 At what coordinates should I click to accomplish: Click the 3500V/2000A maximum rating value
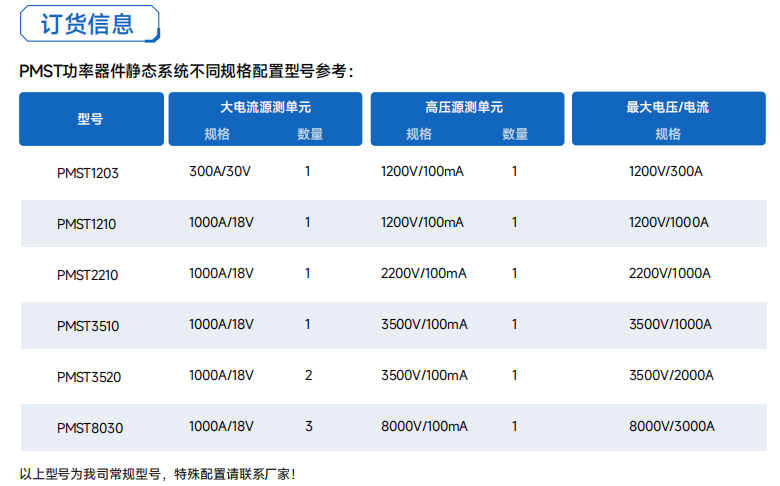[671, 375]
